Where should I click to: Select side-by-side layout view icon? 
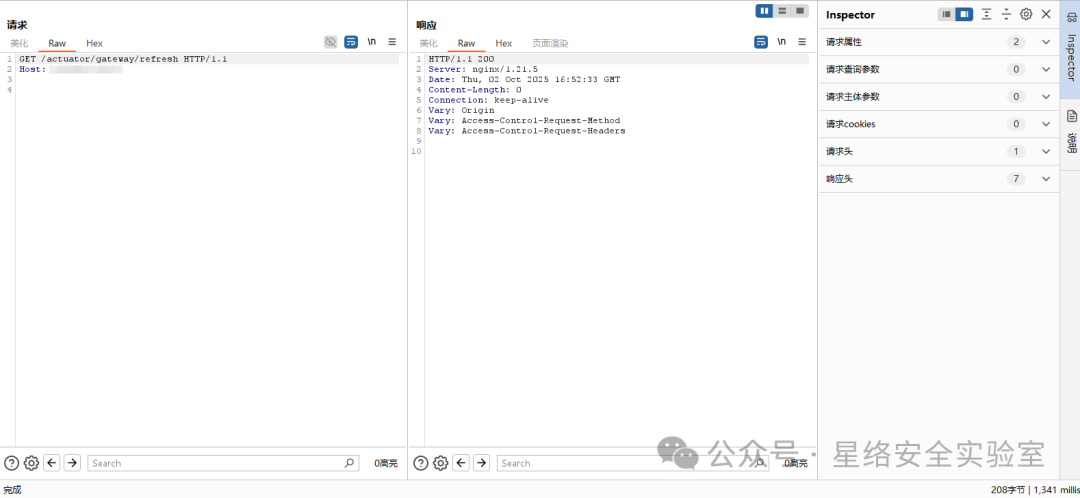coord(765,11)
